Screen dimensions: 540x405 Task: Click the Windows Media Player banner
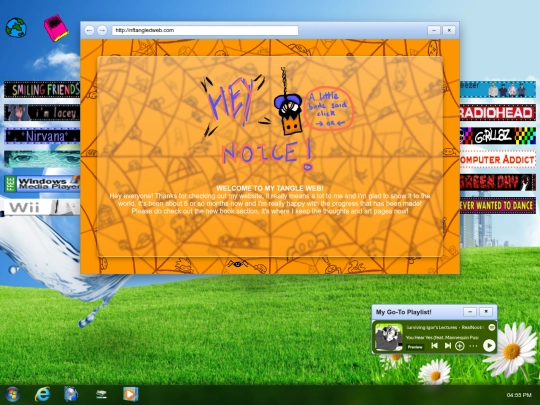point(42,184)
